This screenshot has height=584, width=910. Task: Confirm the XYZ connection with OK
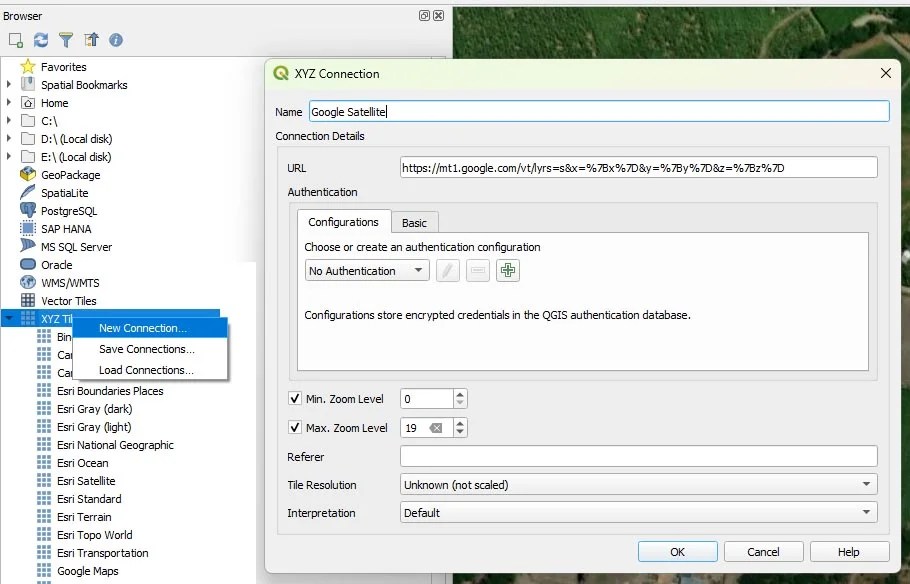click(677, 552)
